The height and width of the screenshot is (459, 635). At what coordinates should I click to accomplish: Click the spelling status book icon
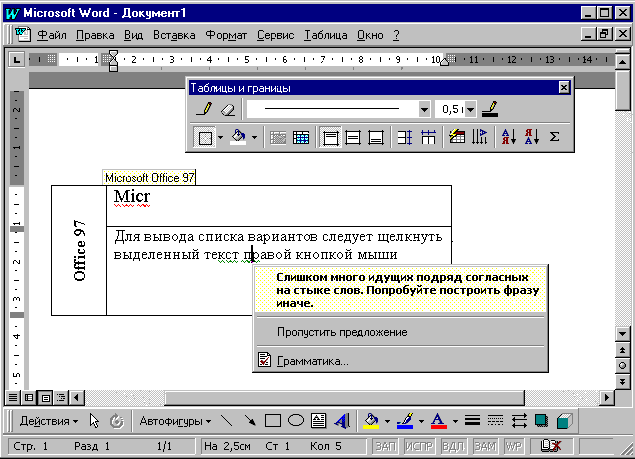click(x=551, y=446)
